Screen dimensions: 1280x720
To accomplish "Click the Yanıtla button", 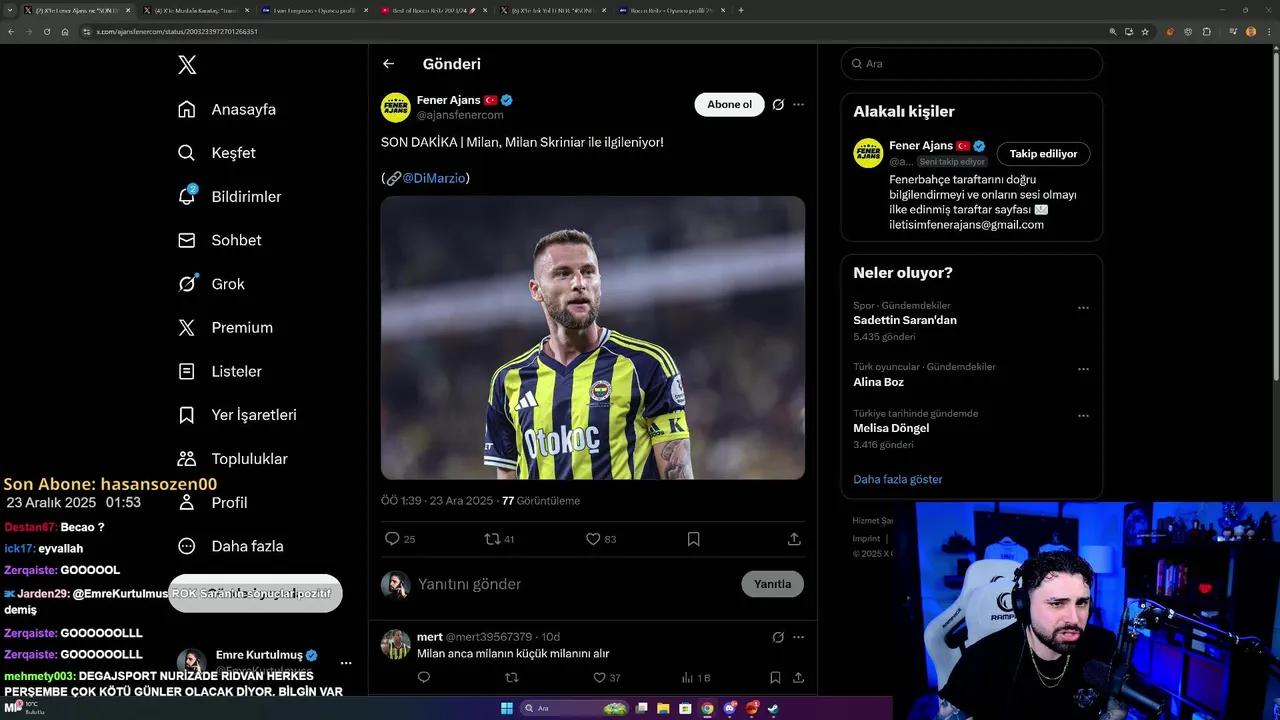I will (x=772, y=584).
